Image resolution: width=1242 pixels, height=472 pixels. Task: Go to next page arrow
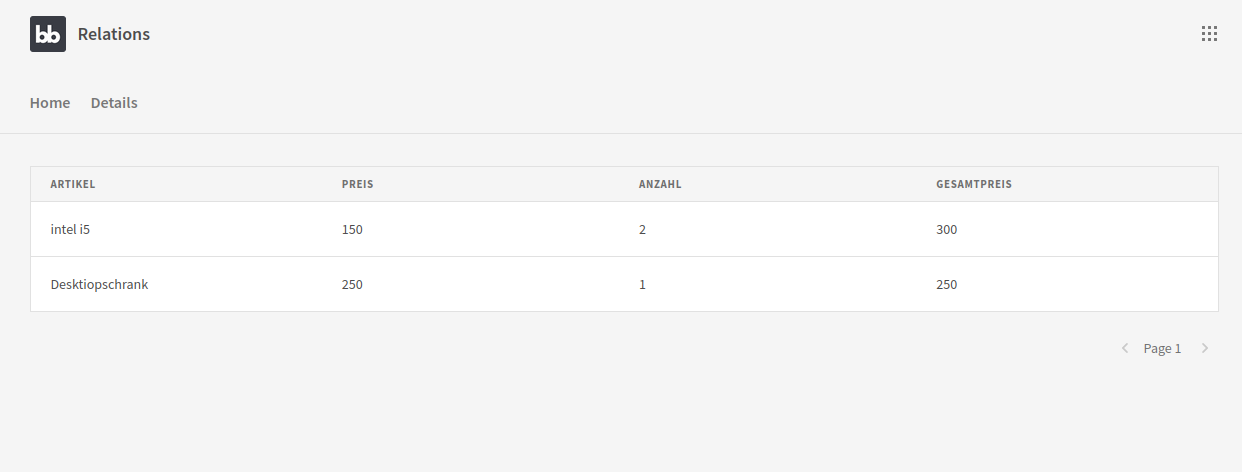click(1205, 348)
